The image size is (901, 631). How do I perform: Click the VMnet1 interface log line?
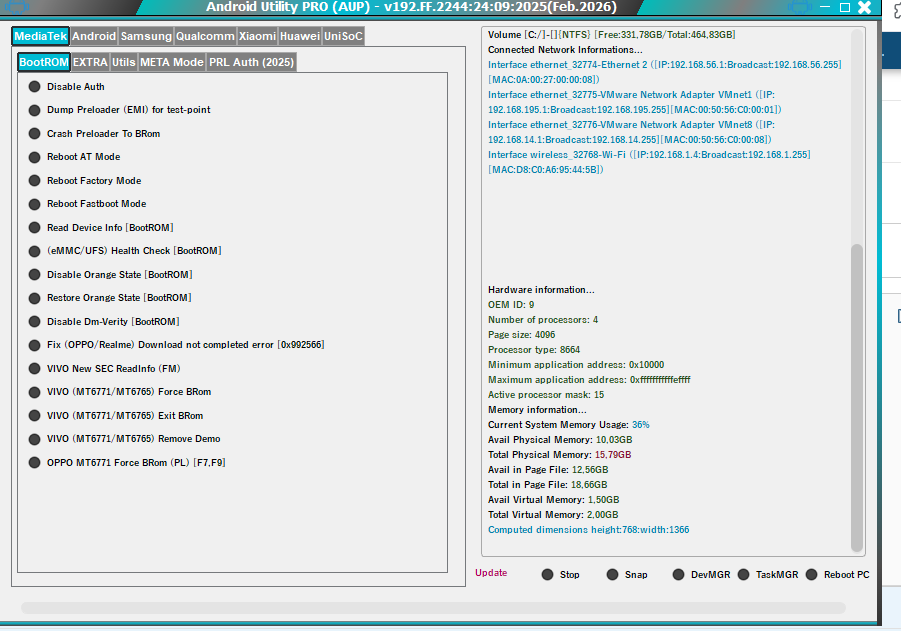coord(635,102)
